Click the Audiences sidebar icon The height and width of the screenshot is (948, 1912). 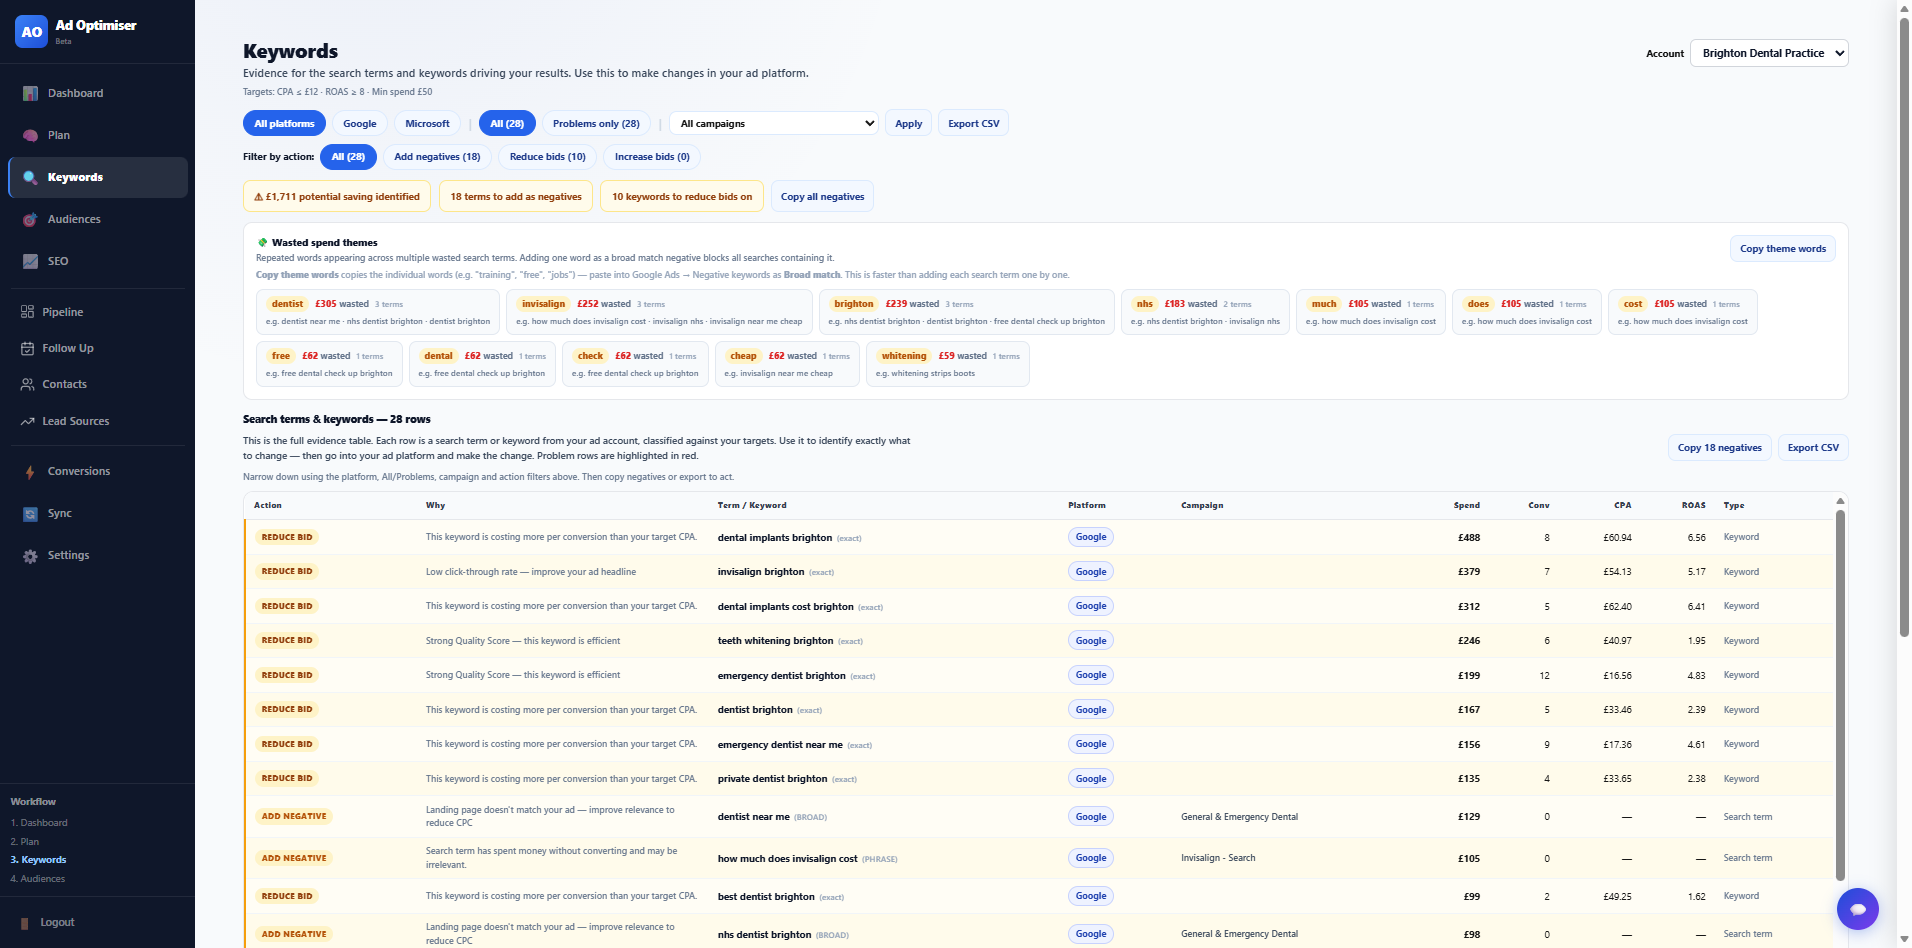point(30,219)
